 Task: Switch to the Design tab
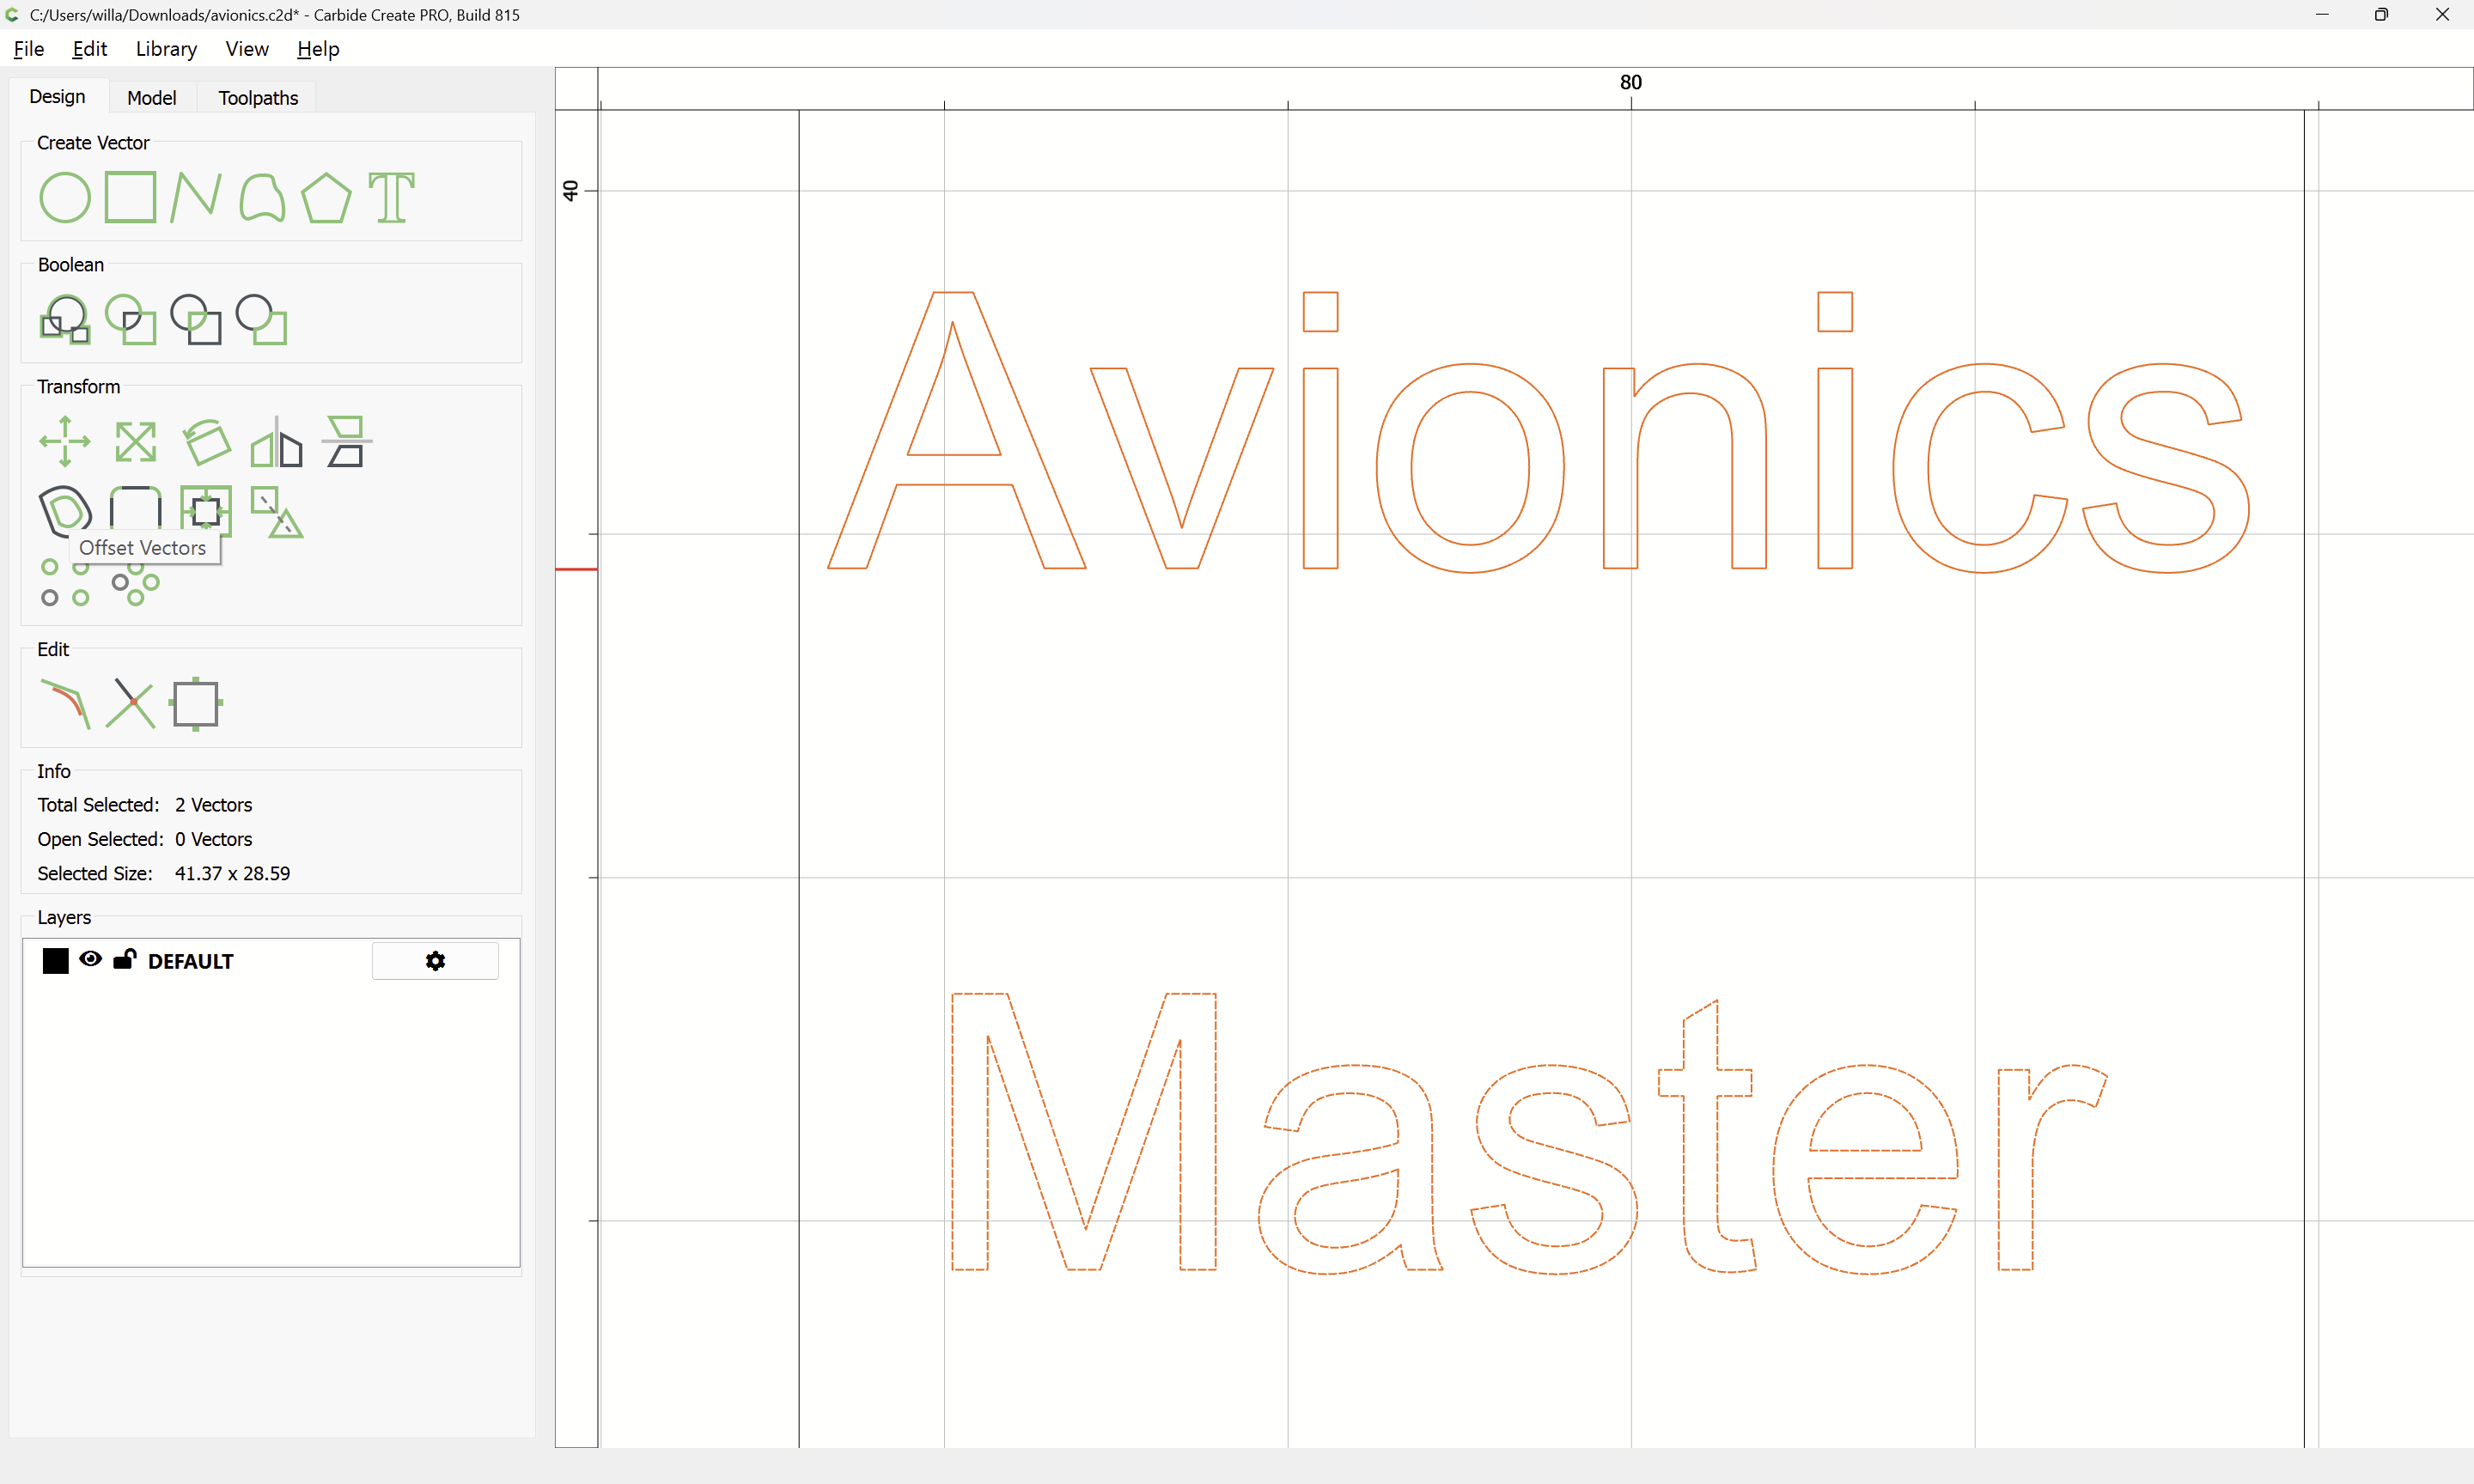pyautogui.click(x=57, y=96)
